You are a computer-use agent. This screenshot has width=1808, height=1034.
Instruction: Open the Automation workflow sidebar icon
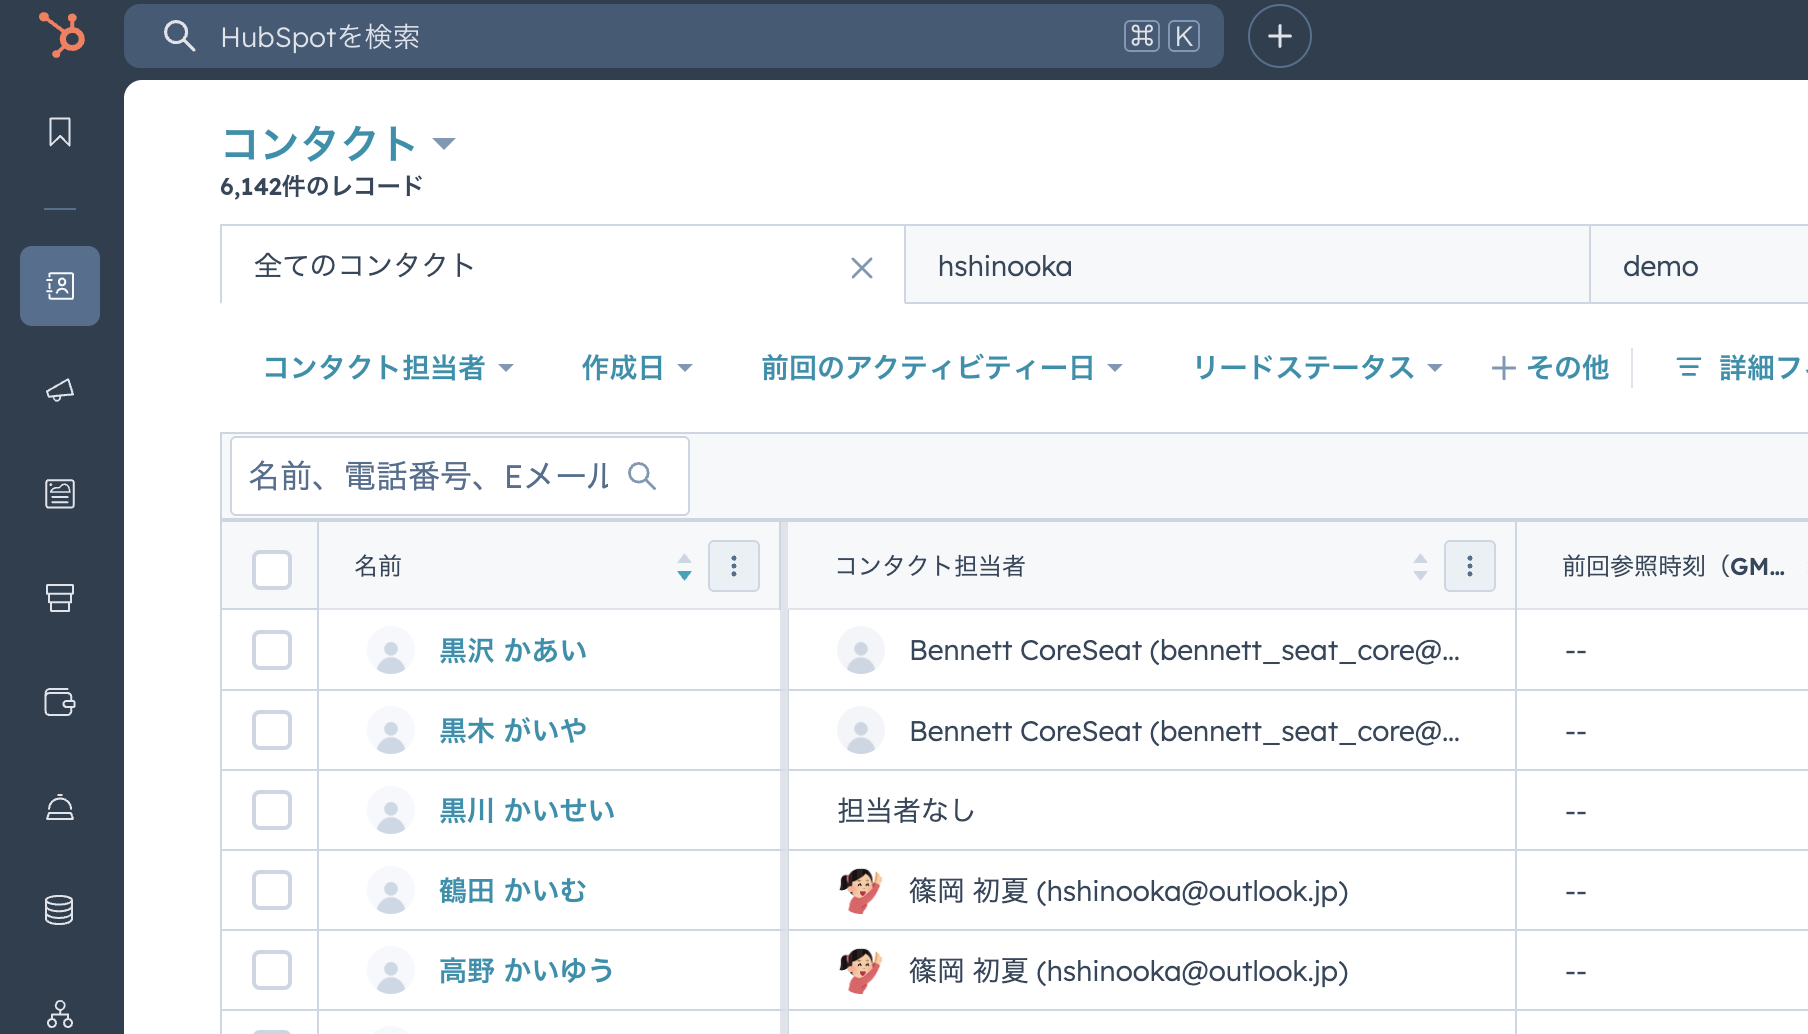(x=60, y=1014)
